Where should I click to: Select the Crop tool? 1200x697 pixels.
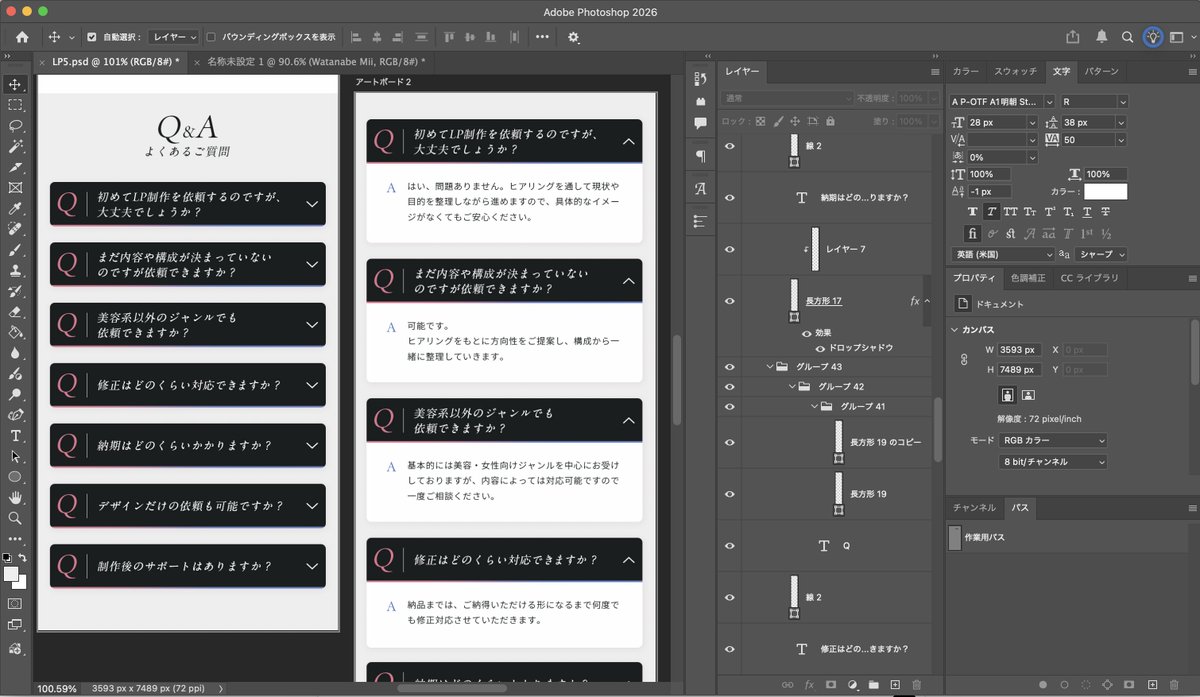click(x=15, y=167)
